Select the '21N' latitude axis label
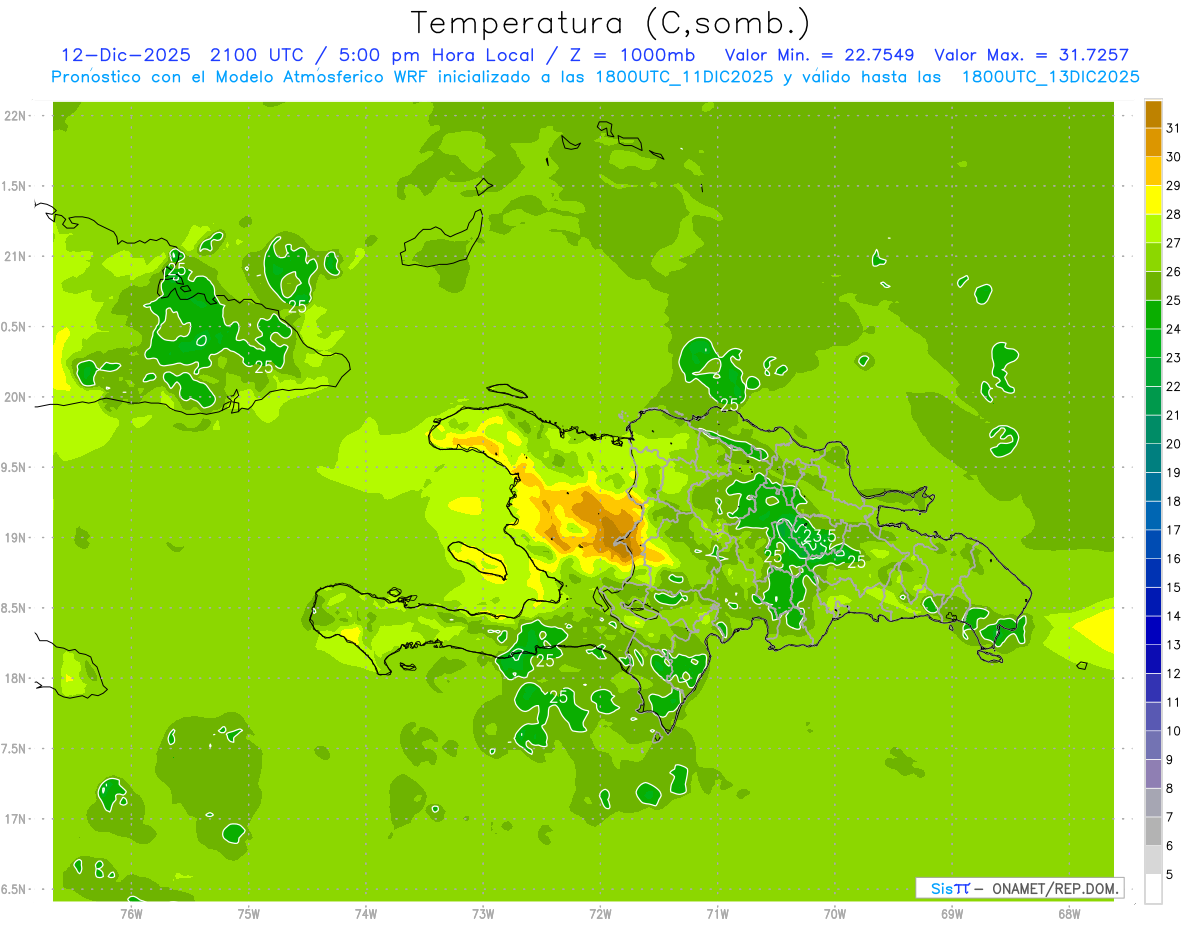Screen dimensions: 1200x927 coord(15,256)
